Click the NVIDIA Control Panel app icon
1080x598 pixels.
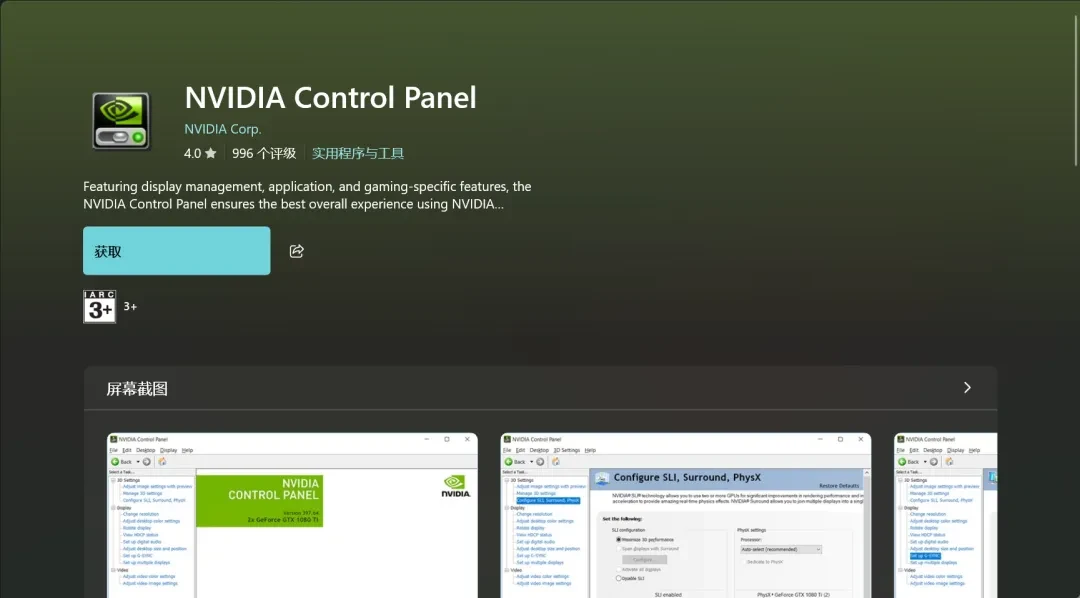click(121, 121)
